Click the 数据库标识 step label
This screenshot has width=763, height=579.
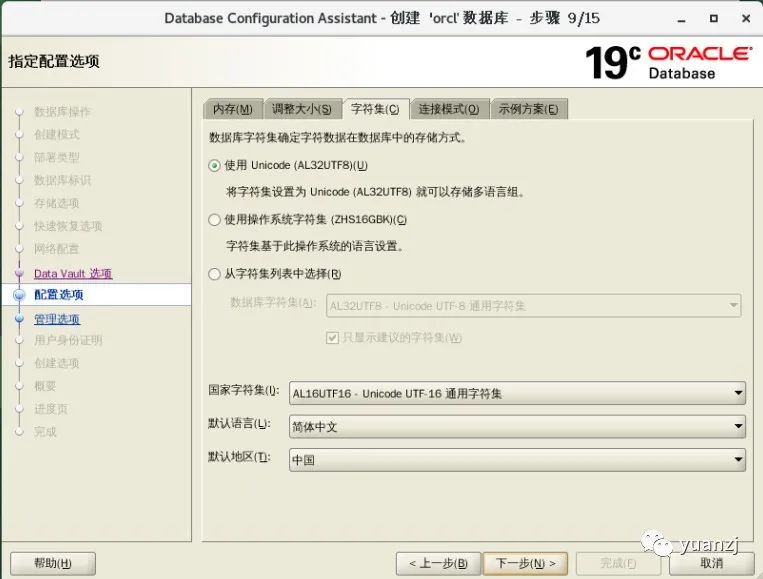point(62,180)
